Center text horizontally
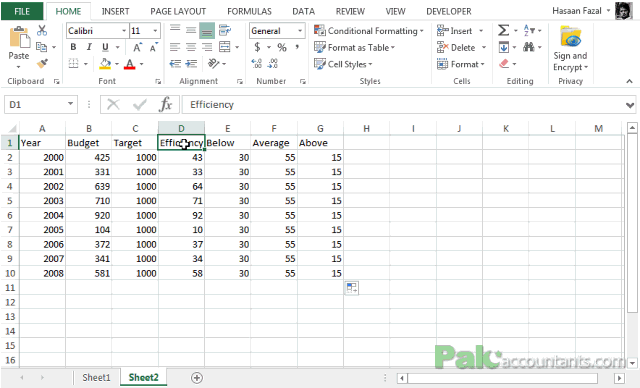Viewport: 640px width, 388px height. point(191,47)
